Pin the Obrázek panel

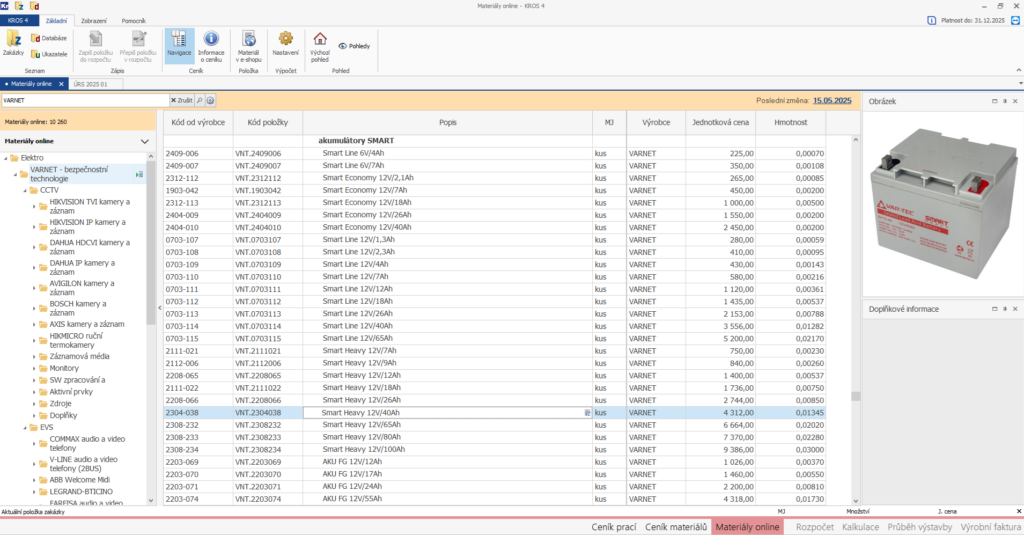(x=1005, y=101)
